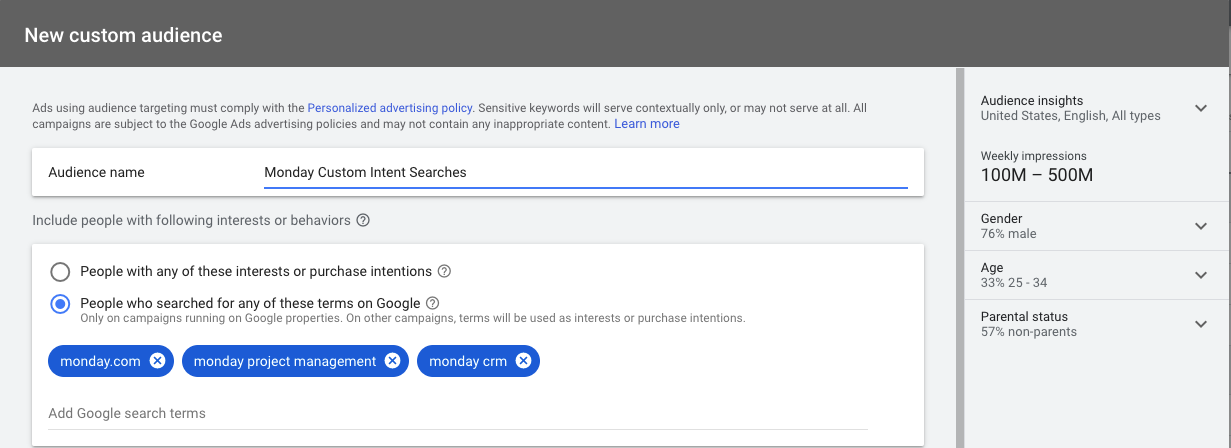
Task: Open help icon beside interests or behaviors
Action: (x=363, y=220)
